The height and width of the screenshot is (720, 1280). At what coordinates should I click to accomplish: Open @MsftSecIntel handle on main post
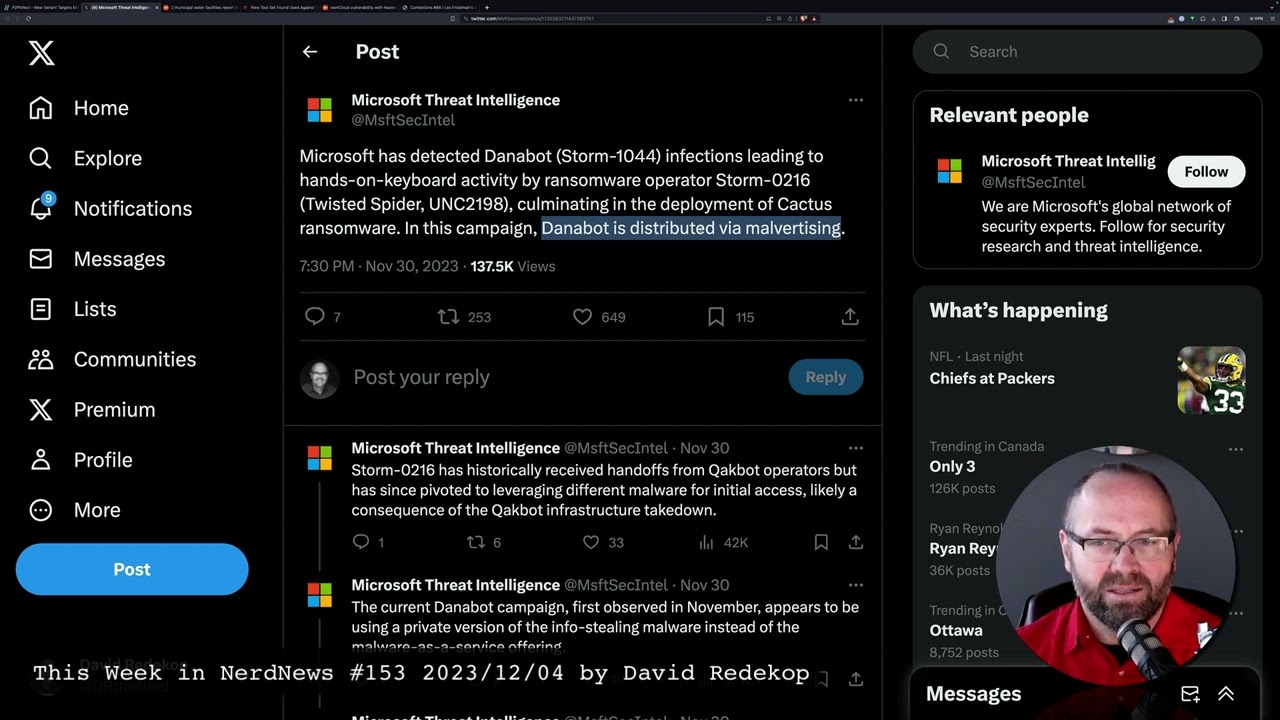(x=403, y=120)
